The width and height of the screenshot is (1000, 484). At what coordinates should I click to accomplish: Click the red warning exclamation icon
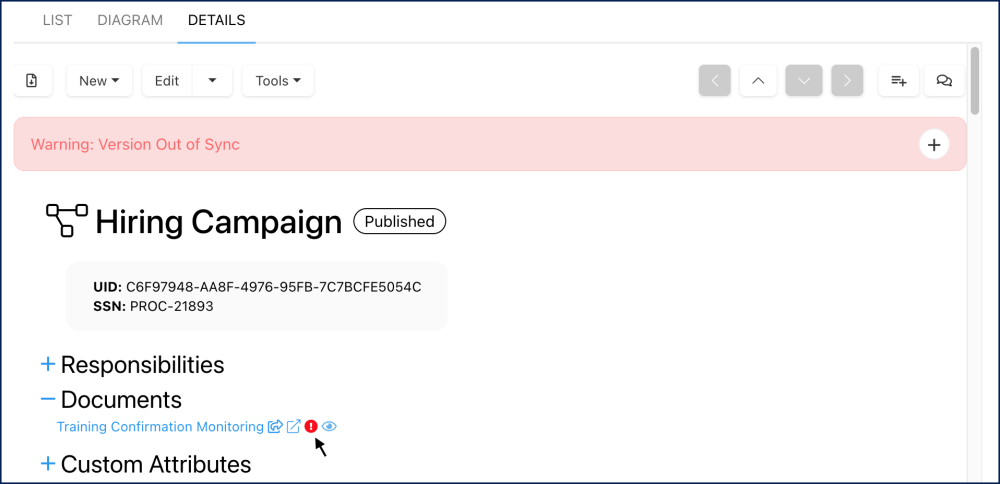(x=311, y=427)
